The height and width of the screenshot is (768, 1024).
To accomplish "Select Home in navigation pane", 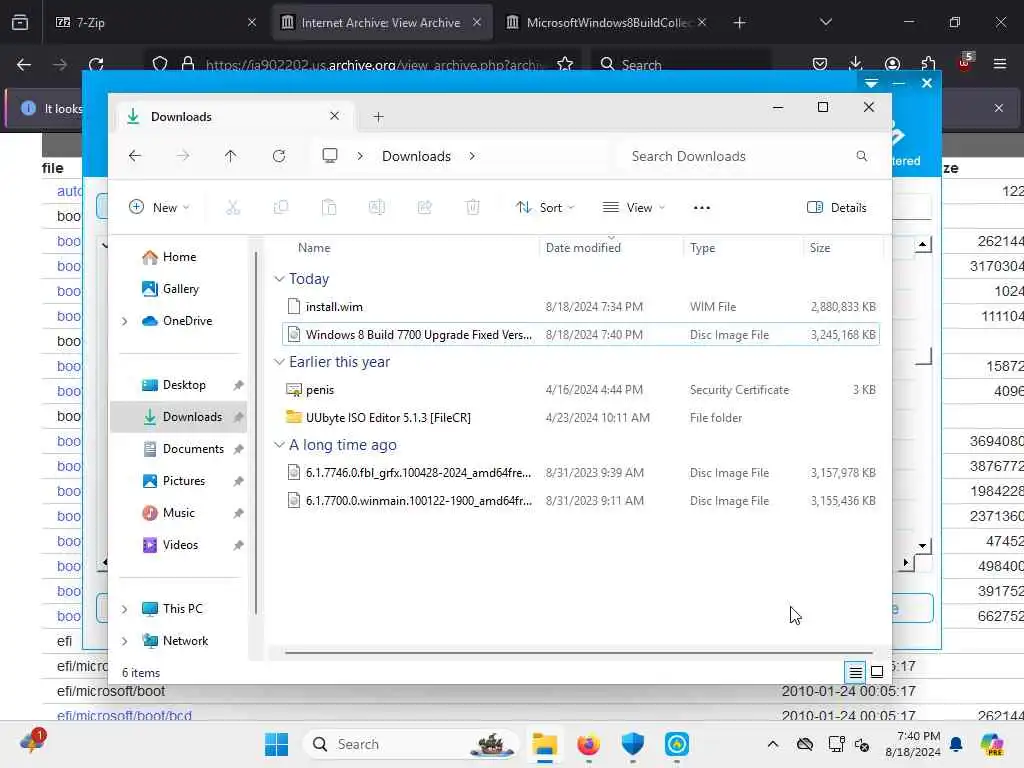I will tap(178, 257).
